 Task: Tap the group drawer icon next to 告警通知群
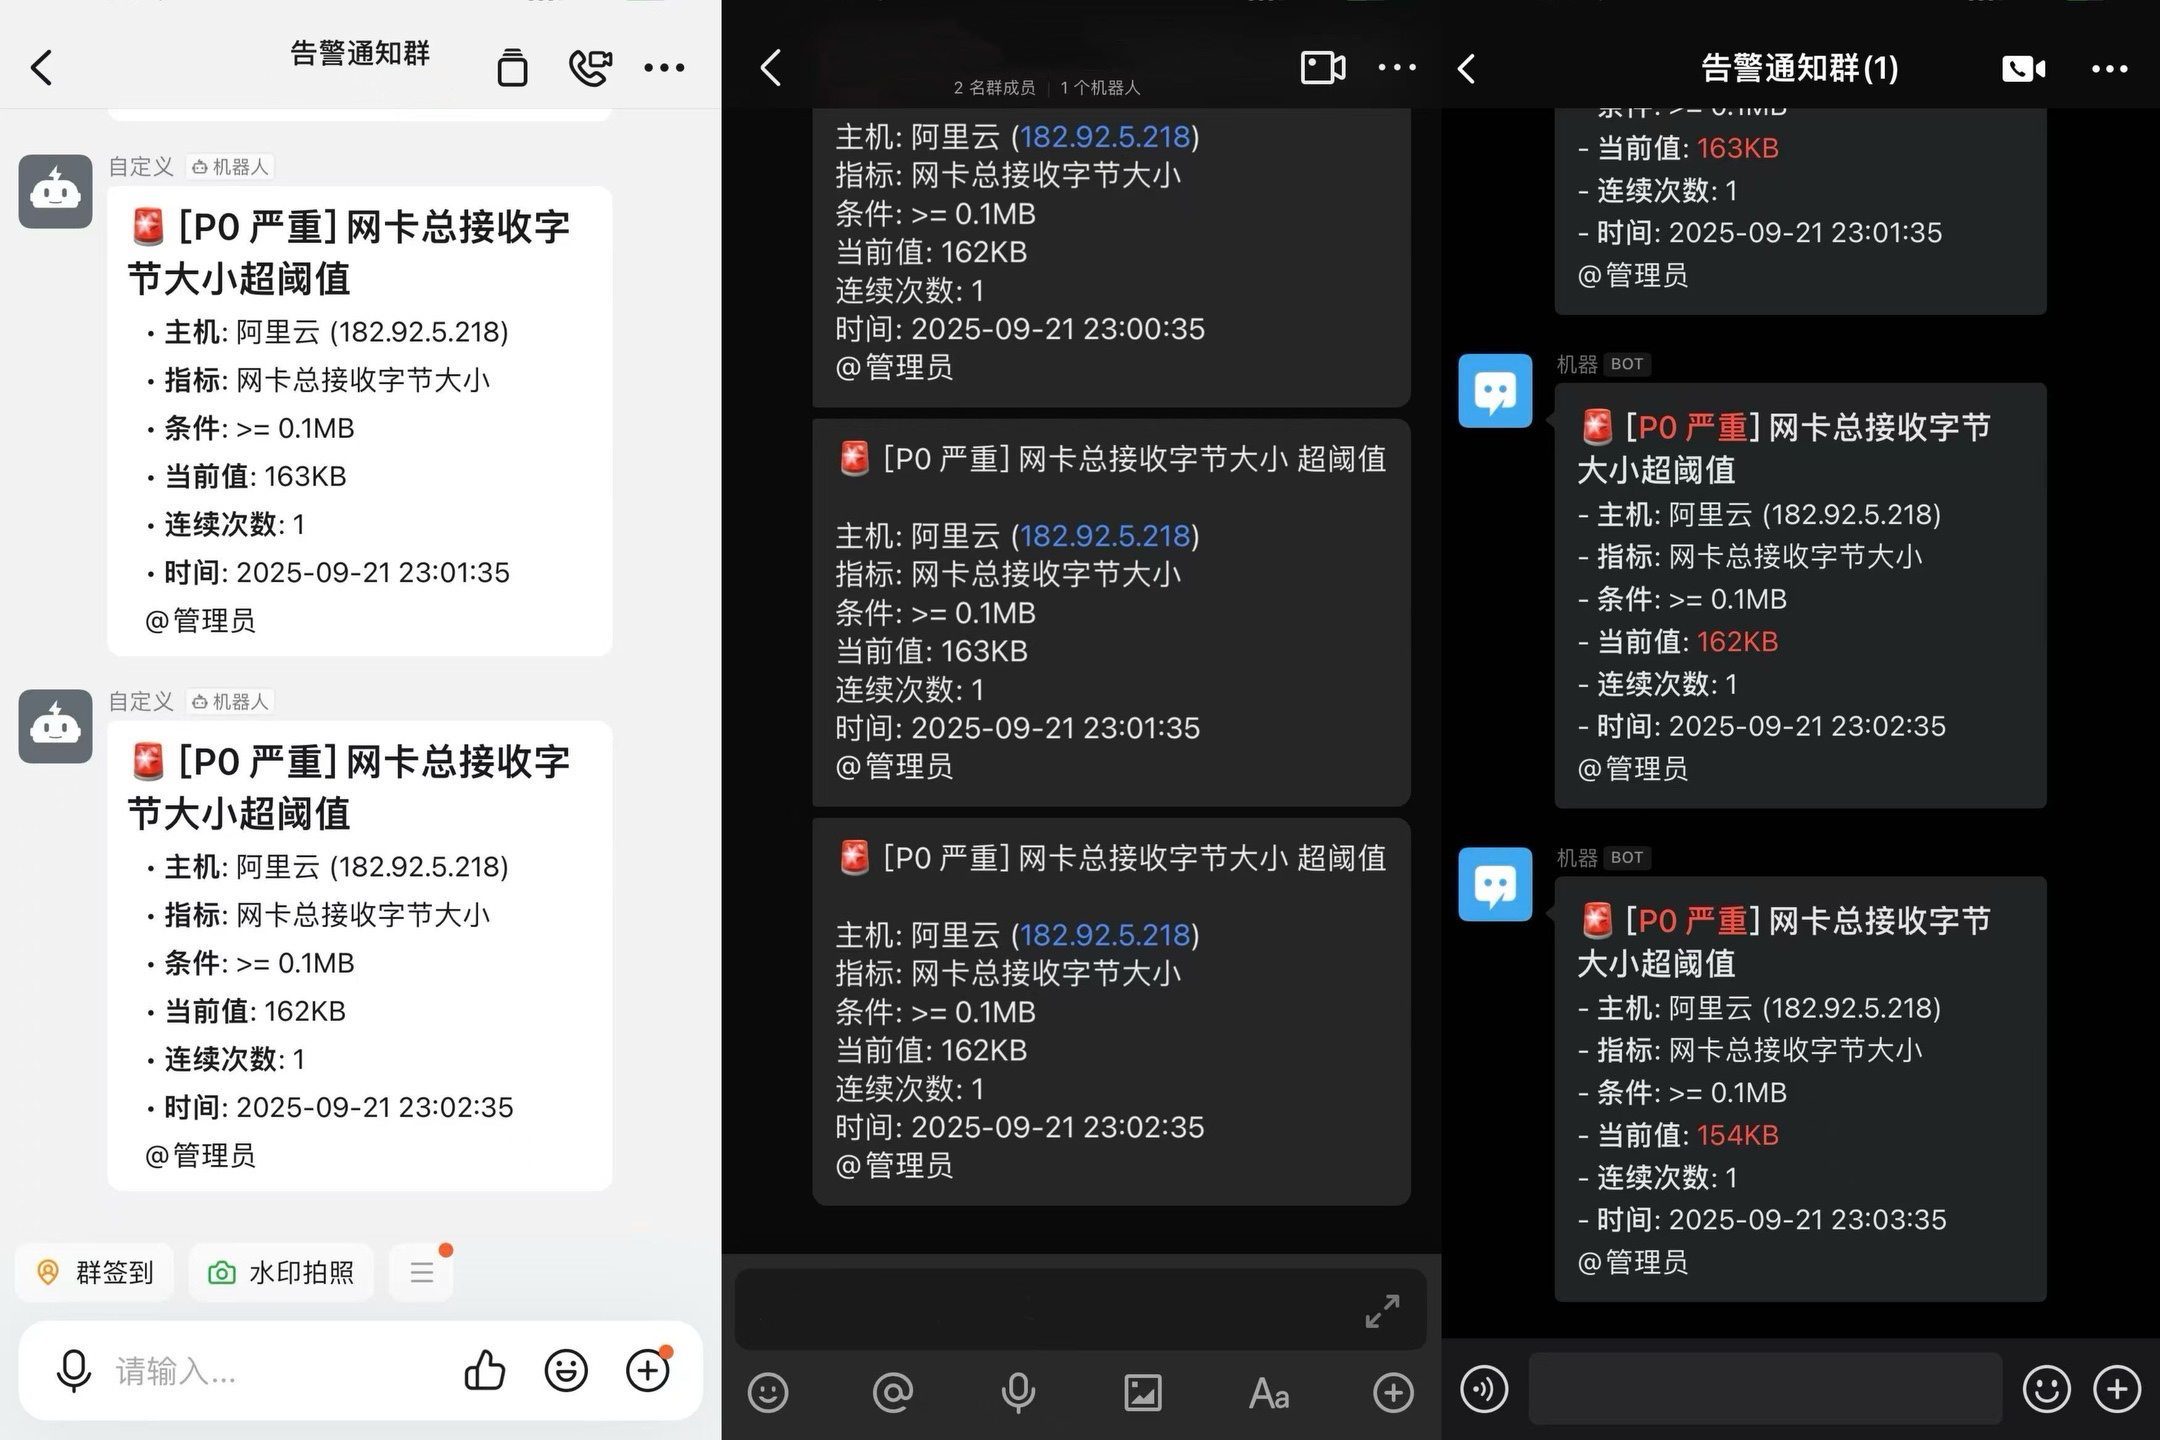(x=512, y=67)
